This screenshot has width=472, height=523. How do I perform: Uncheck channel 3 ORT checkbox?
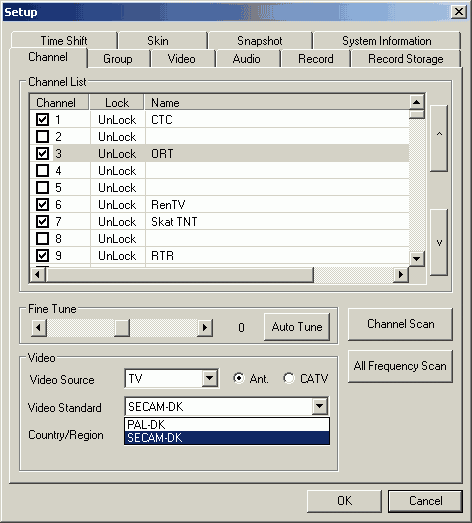[x=42, y=153]
